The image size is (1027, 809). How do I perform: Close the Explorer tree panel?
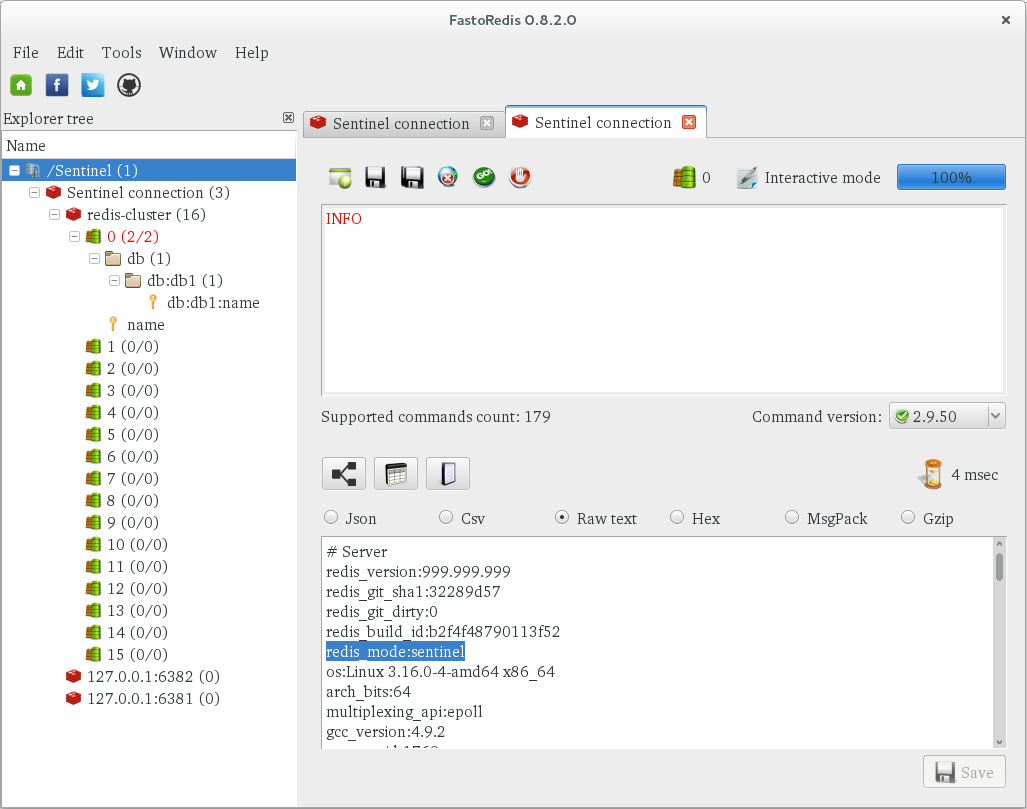[288, 117]
